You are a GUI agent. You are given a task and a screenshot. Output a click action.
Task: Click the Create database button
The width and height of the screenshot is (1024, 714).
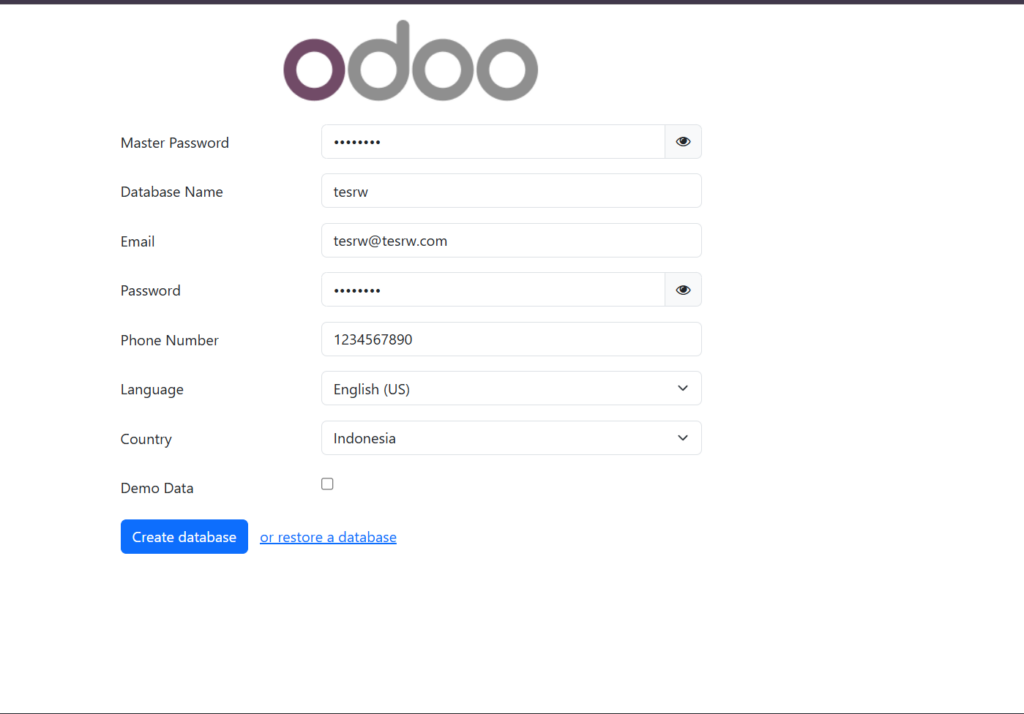pyautogui.click(x=184, y=536)
